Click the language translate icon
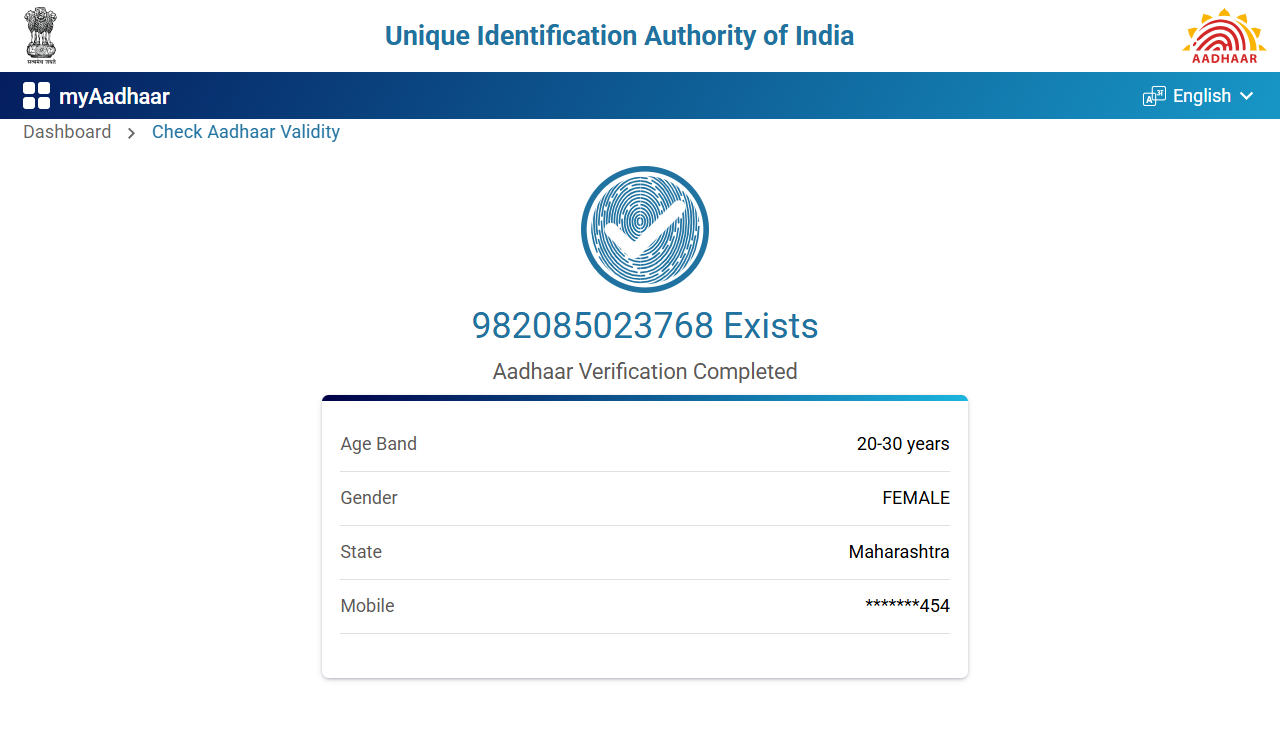The width and height of the screenshot is (1280, 742). [1154, 96]
